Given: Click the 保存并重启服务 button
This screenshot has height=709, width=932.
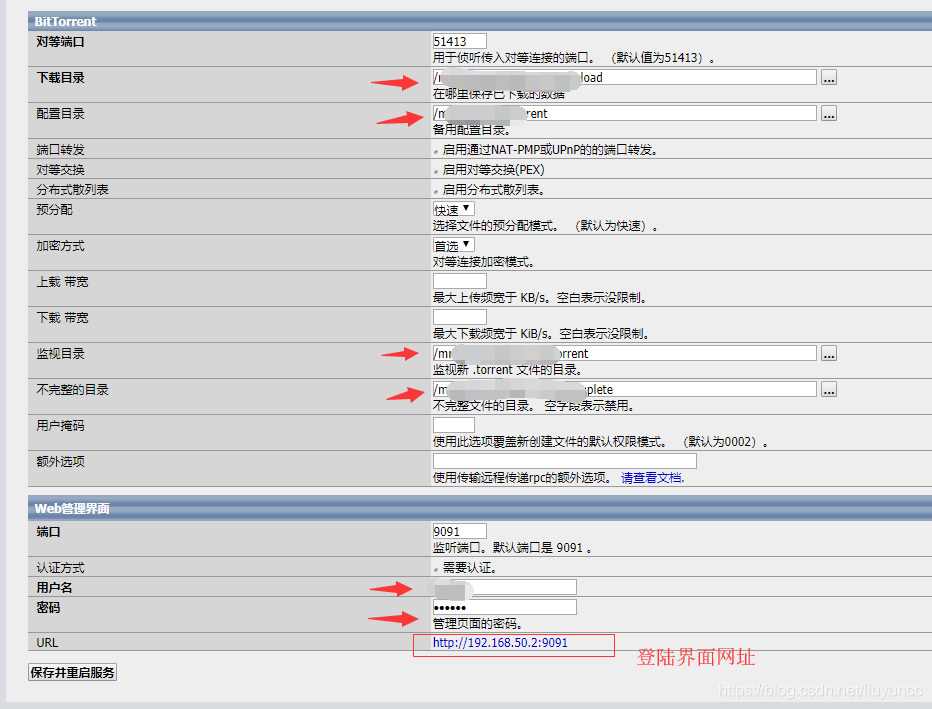Looking at the screenshot, I should (x=73, y=672).
